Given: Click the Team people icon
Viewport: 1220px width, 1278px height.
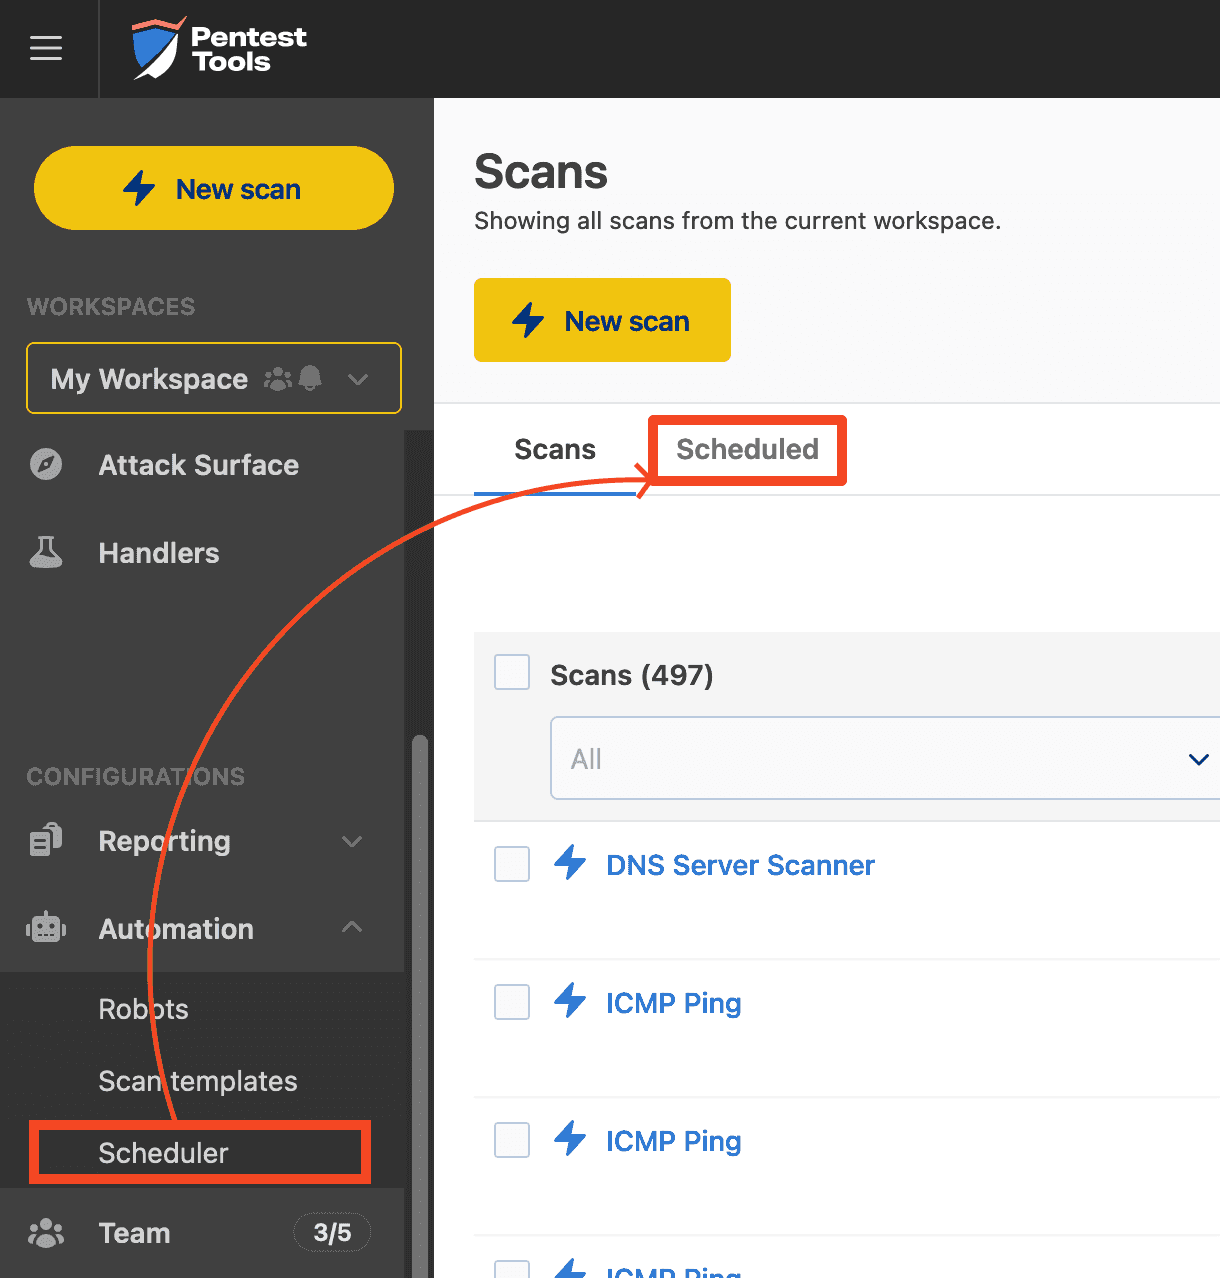Looking at the screenshot, I should click(46, 1233).
